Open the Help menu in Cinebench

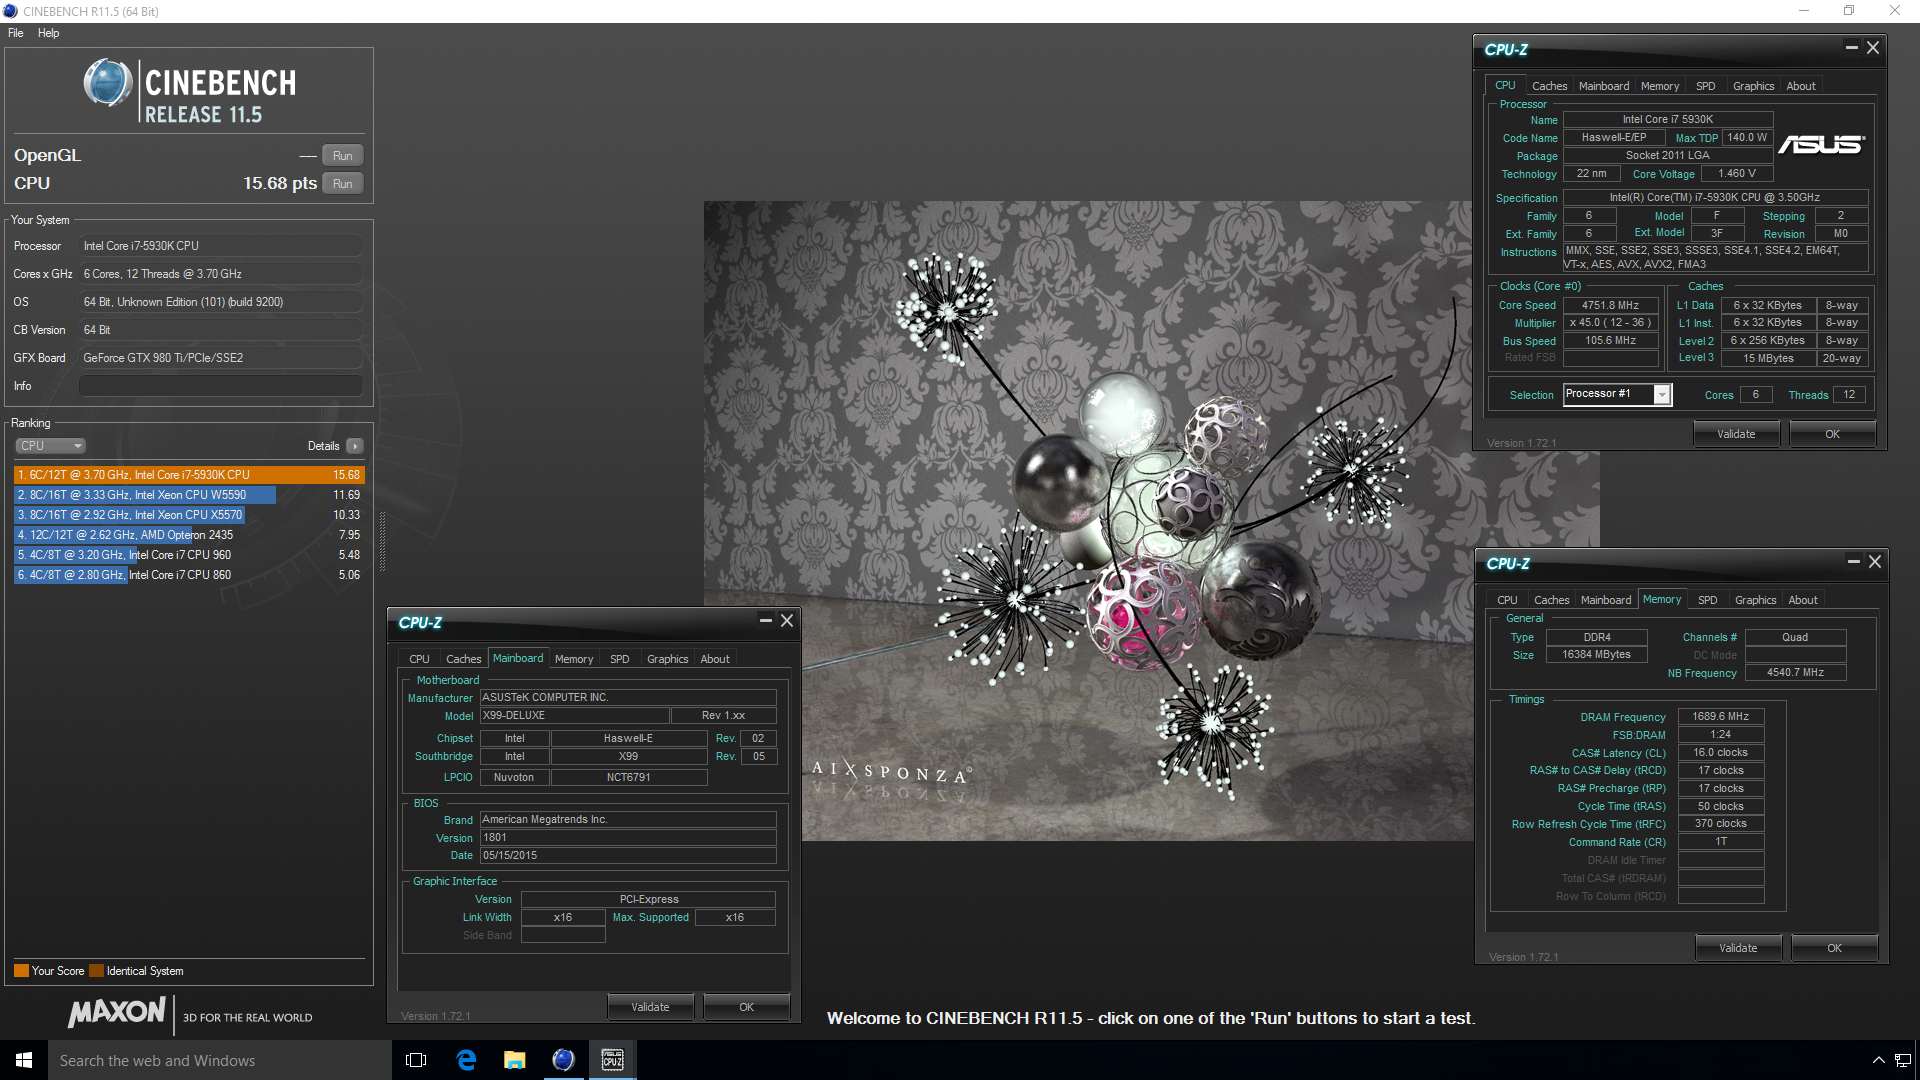click(x=48, y=33)
